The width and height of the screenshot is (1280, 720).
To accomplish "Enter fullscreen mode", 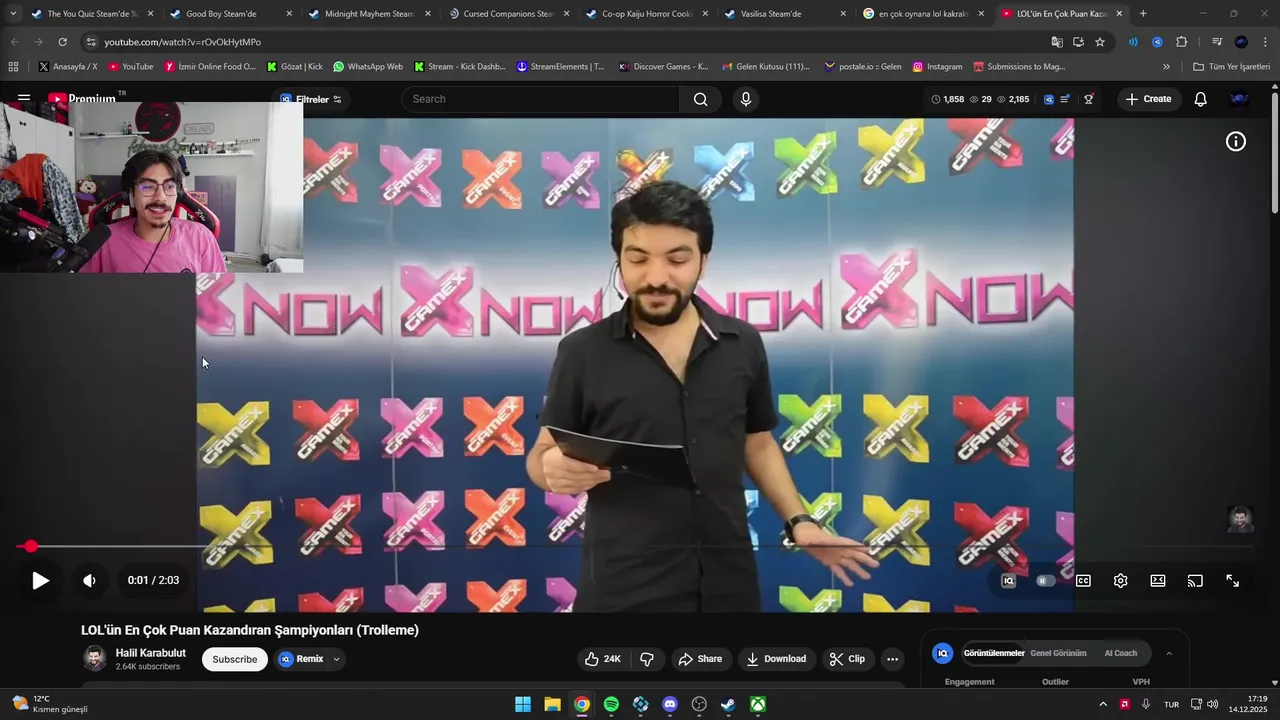I will (x=1233, y=581).
